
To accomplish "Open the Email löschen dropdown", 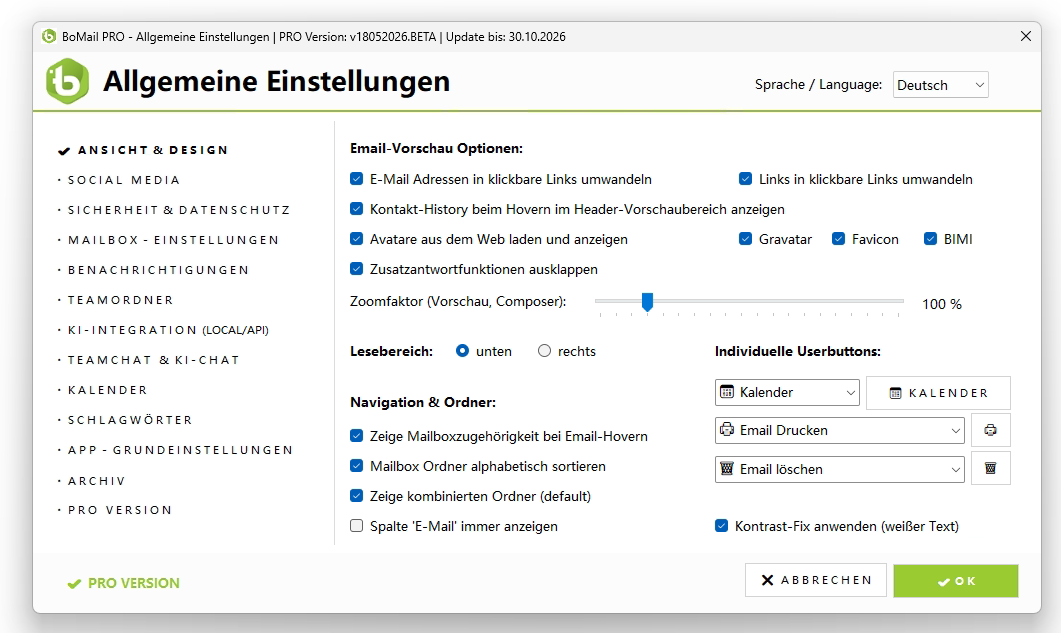I will pos(840,469).
